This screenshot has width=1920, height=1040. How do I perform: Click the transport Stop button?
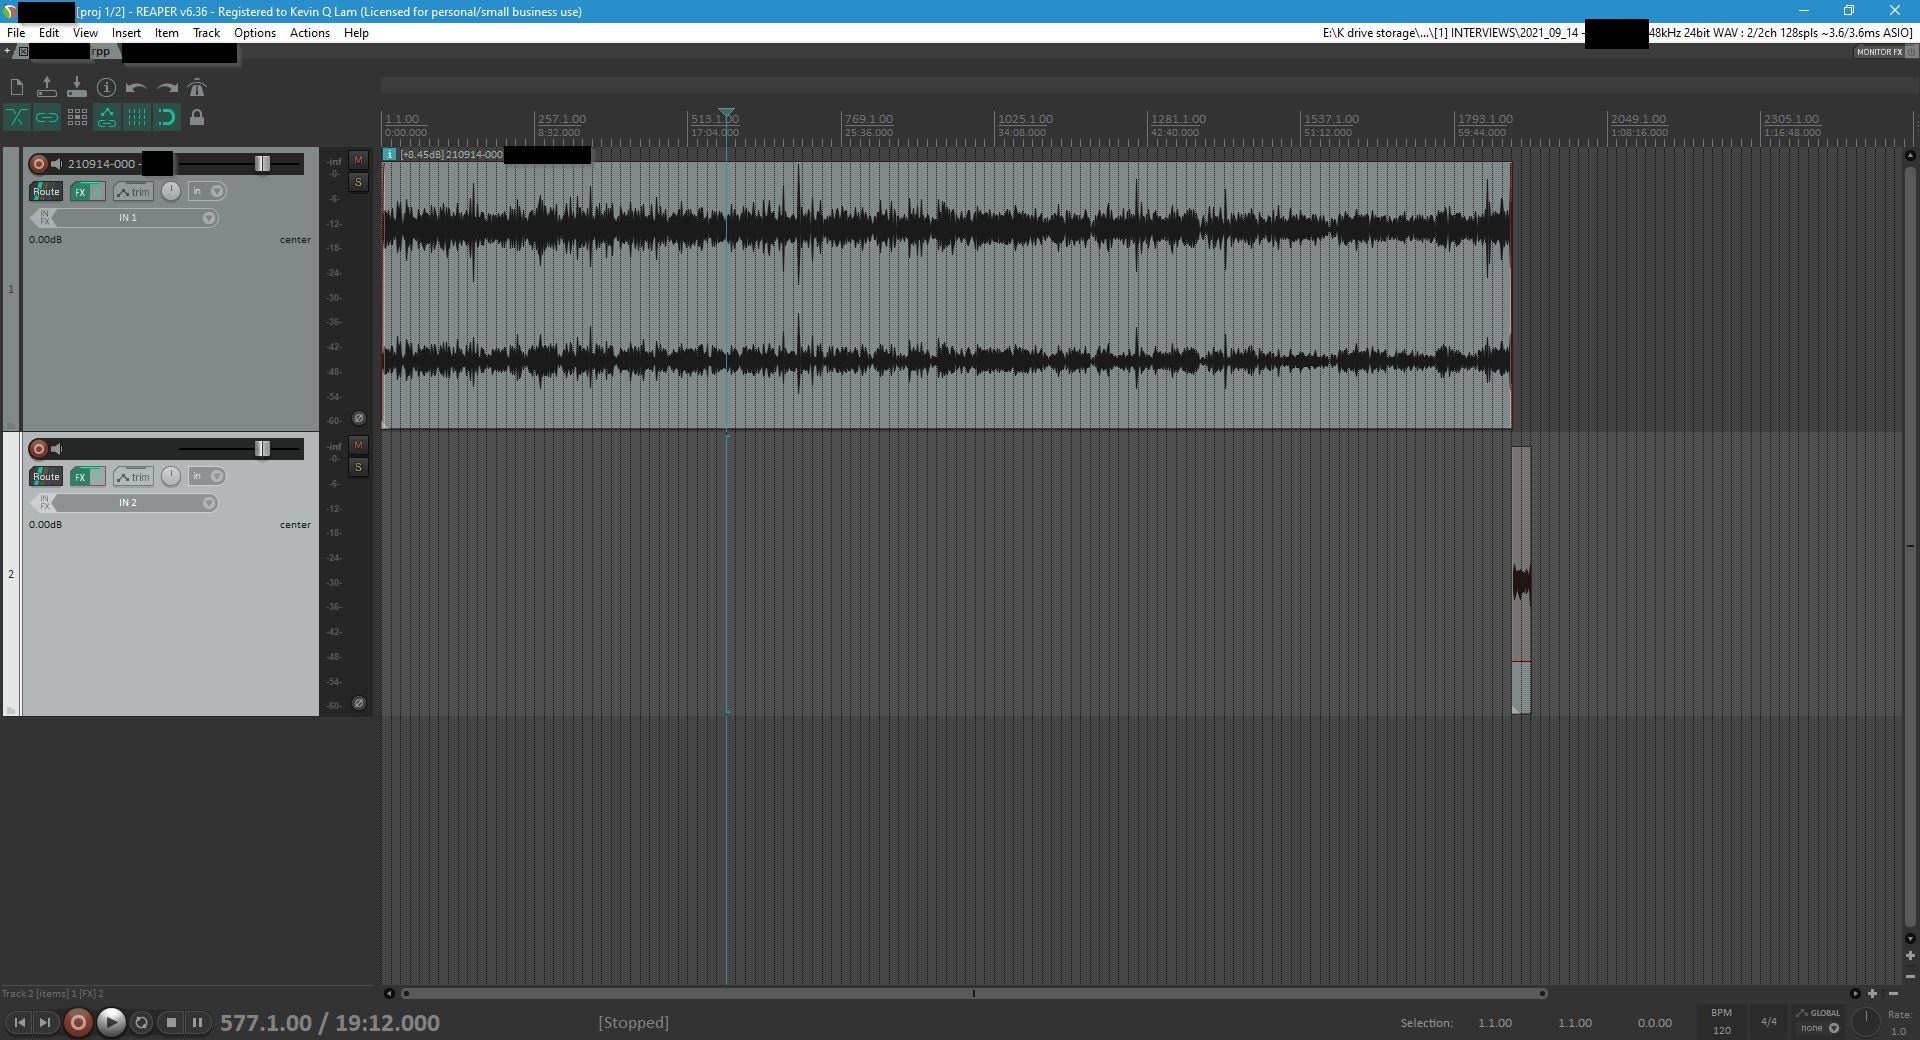[171, 1022]
